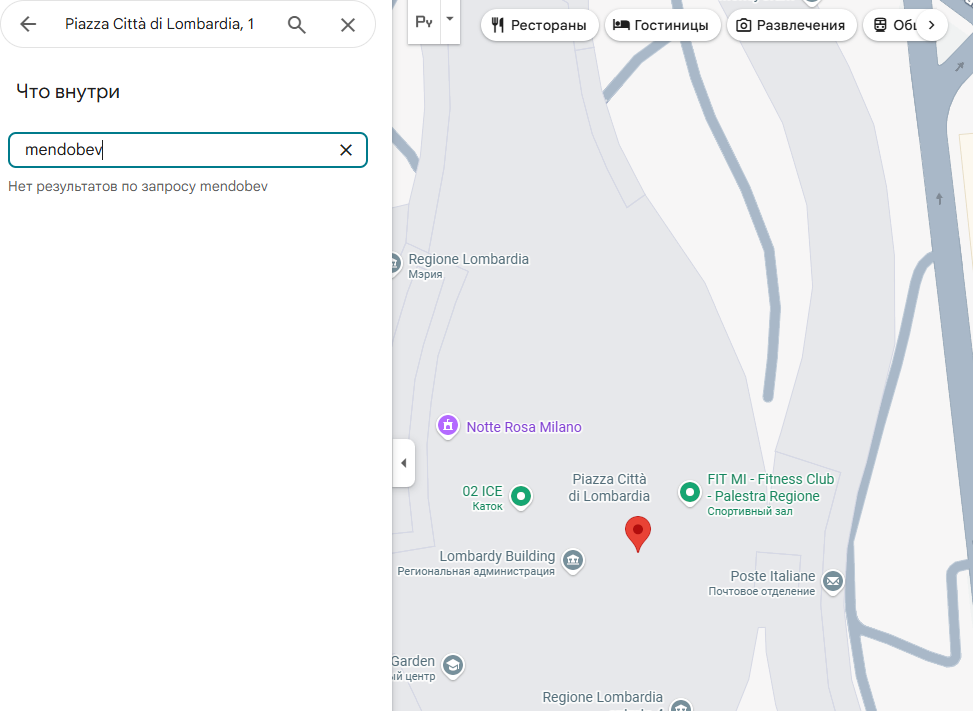The height and width of the screenshot is (711, 973).
Task: Open the Развлечения category chip
Action: 789,25
